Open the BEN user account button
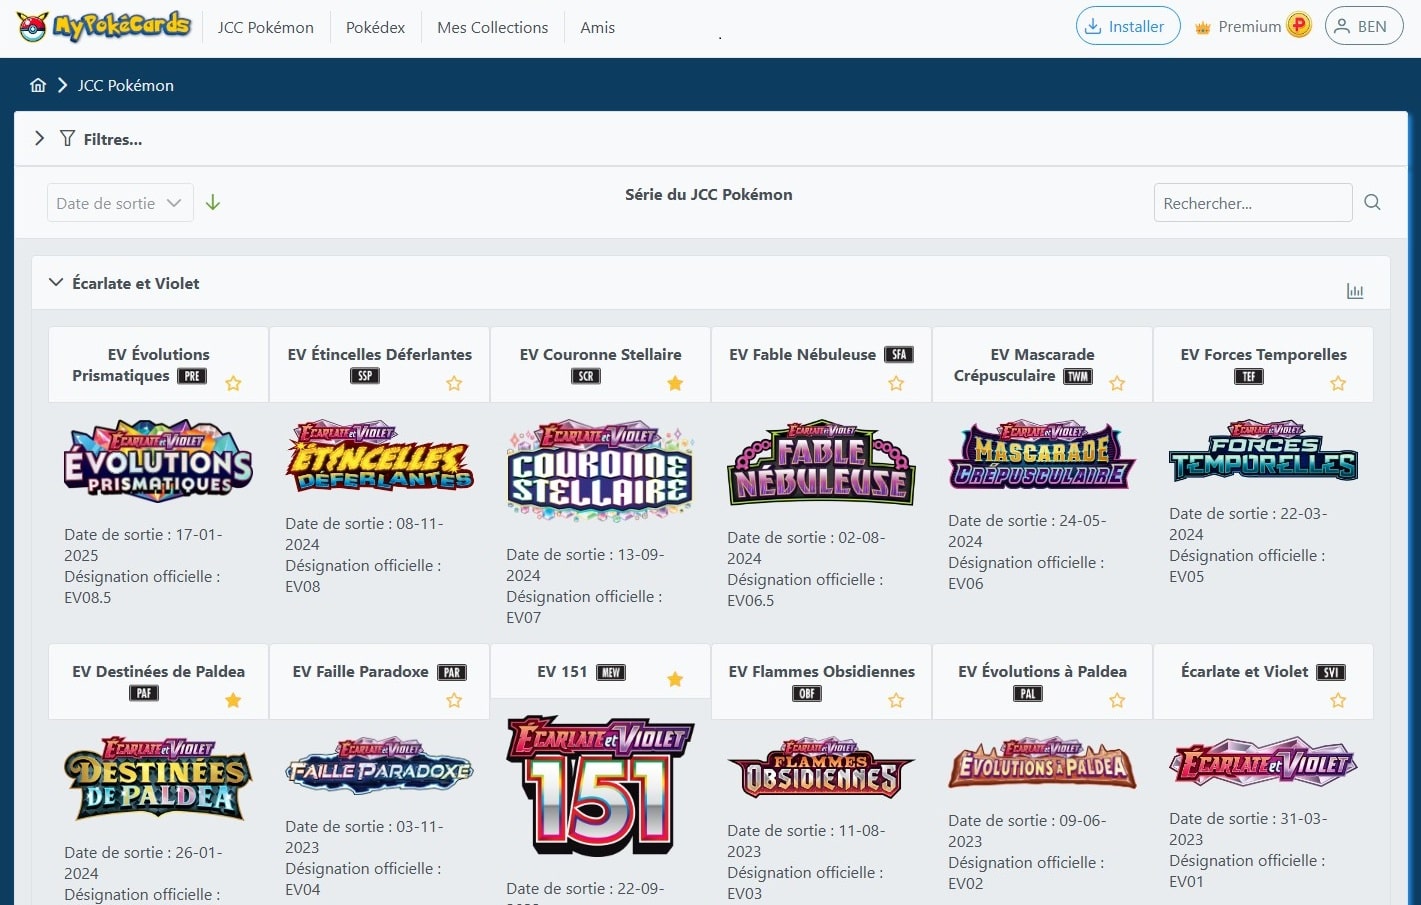This screenshot has width=1421, height=905. point(1363,27)
